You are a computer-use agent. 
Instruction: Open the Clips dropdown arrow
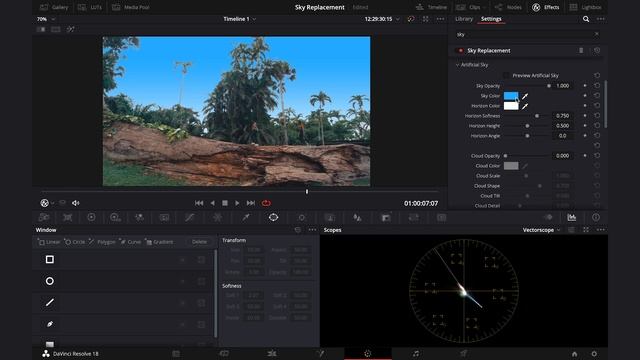484,7
